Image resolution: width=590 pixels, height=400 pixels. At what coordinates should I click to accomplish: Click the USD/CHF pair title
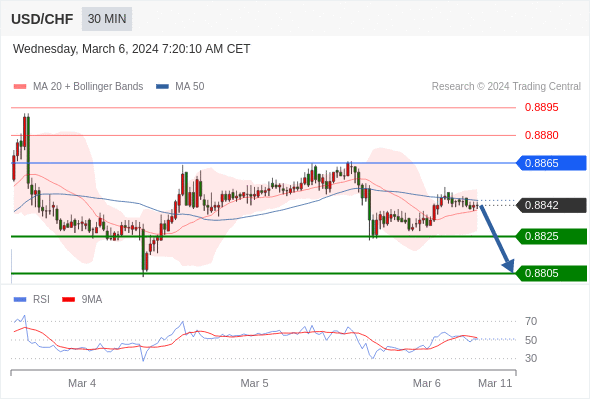tap(42, 19)
